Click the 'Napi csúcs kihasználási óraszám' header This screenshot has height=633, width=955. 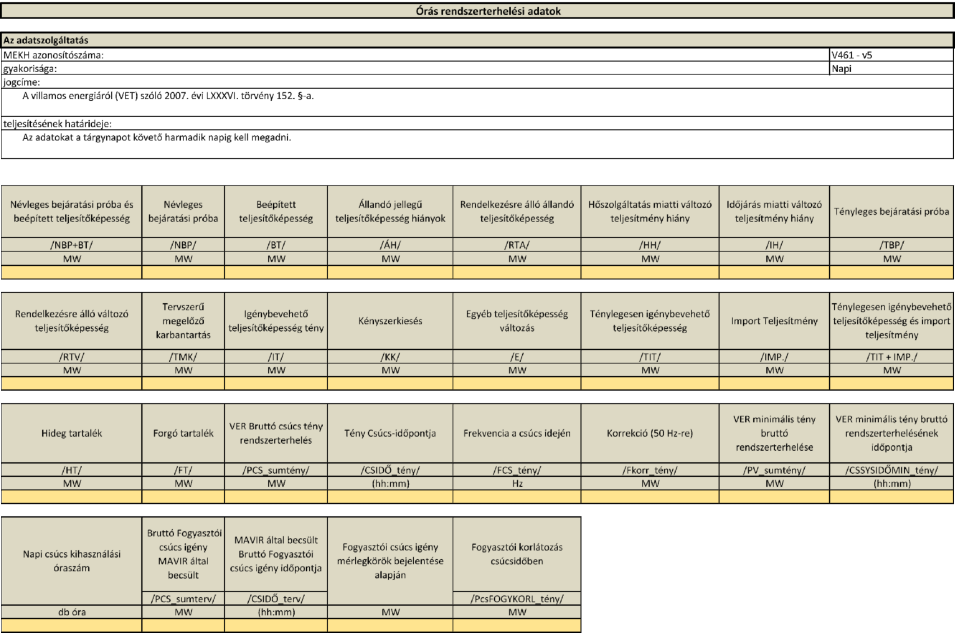point(71,554)
